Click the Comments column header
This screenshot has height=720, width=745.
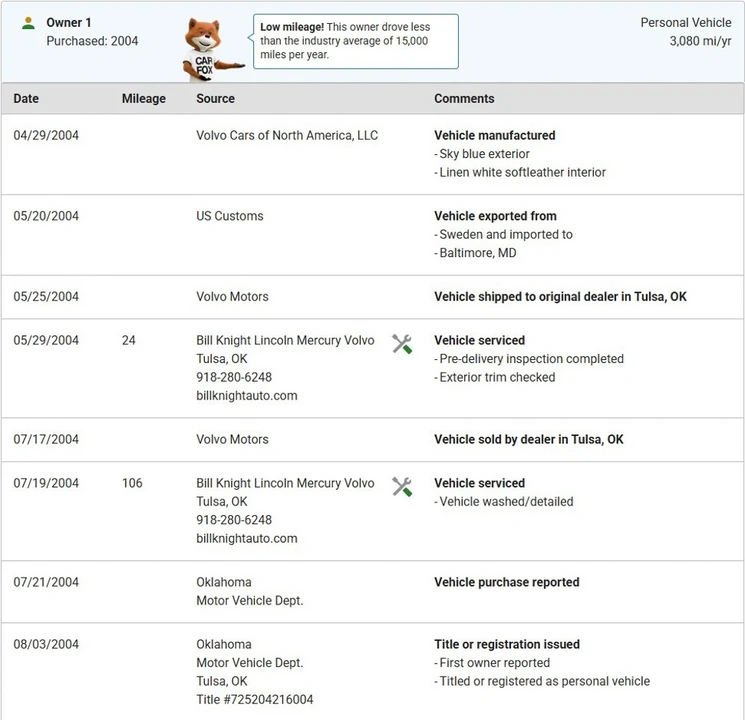tap(464, 98)
